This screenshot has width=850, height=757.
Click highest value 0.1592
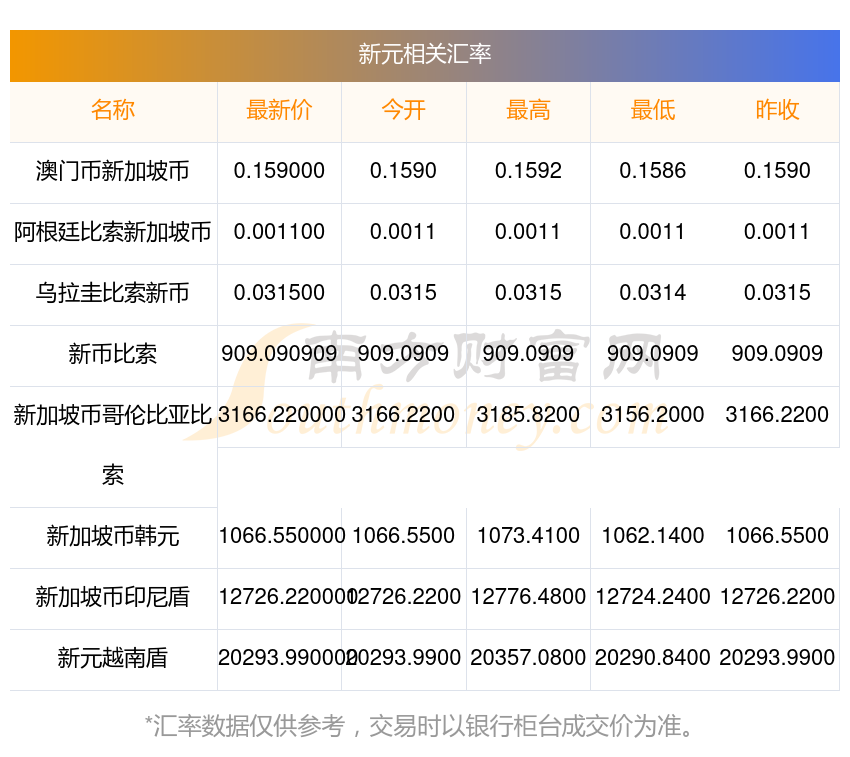528,171
